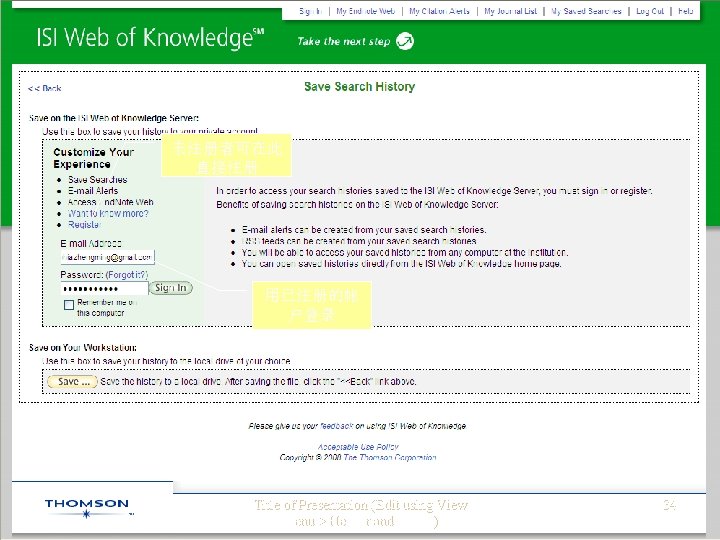Click the Save Search History heading

(360, 86)
